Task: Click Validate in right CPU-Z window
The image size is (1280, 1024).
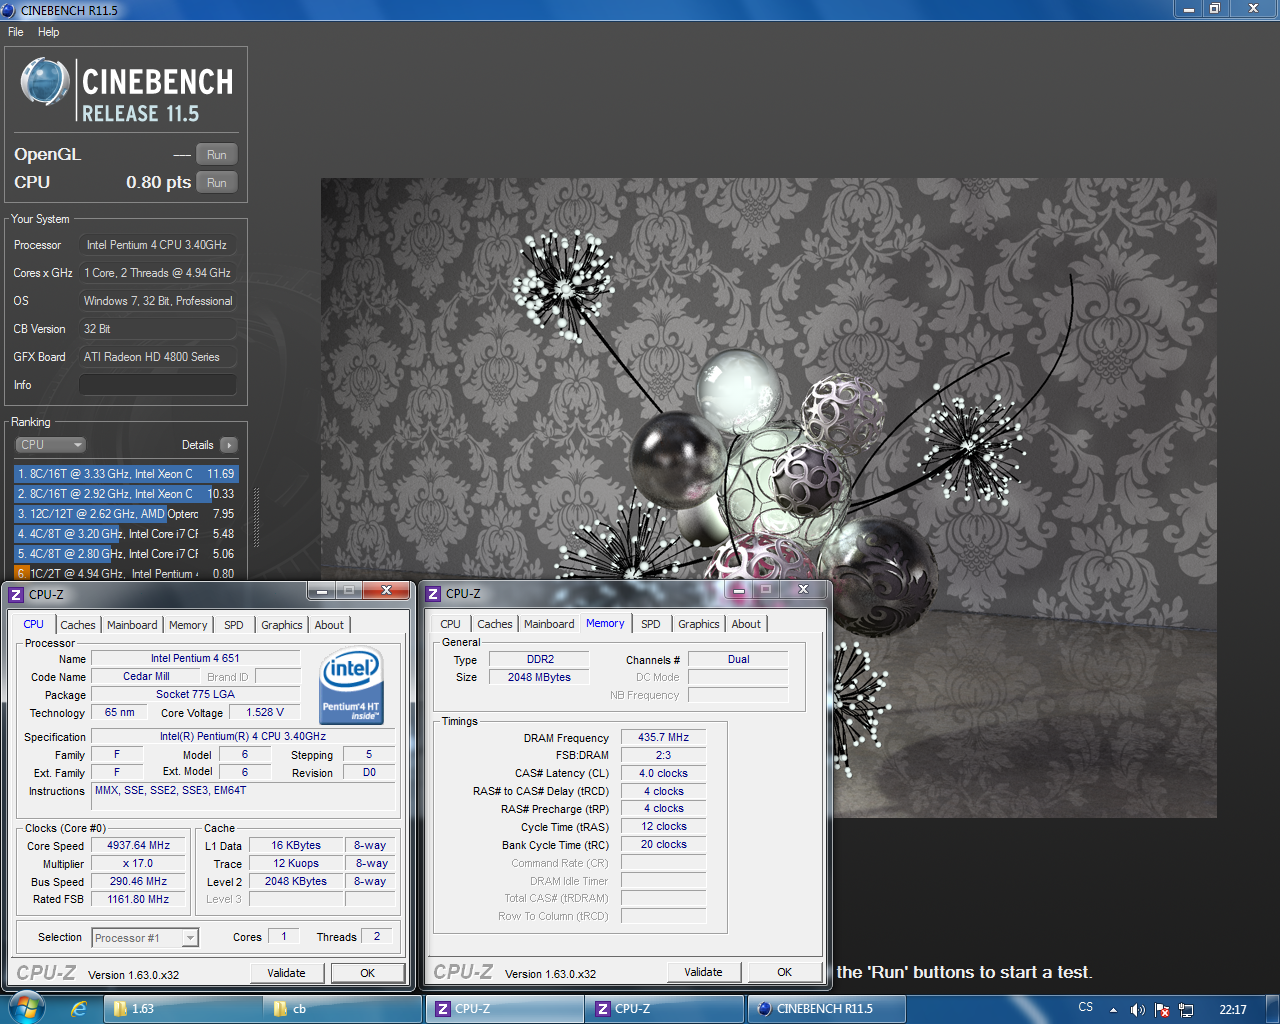Action: (703, 972)
